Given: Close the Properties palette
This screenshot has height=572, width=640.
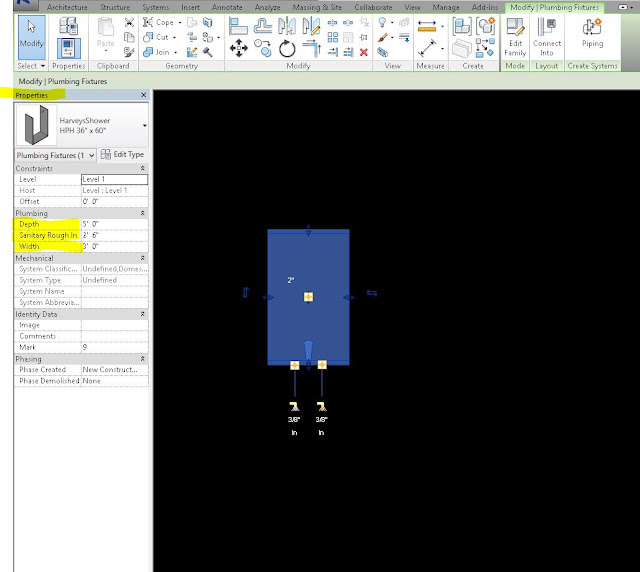Looking at the screenshot, I should 144,95.
